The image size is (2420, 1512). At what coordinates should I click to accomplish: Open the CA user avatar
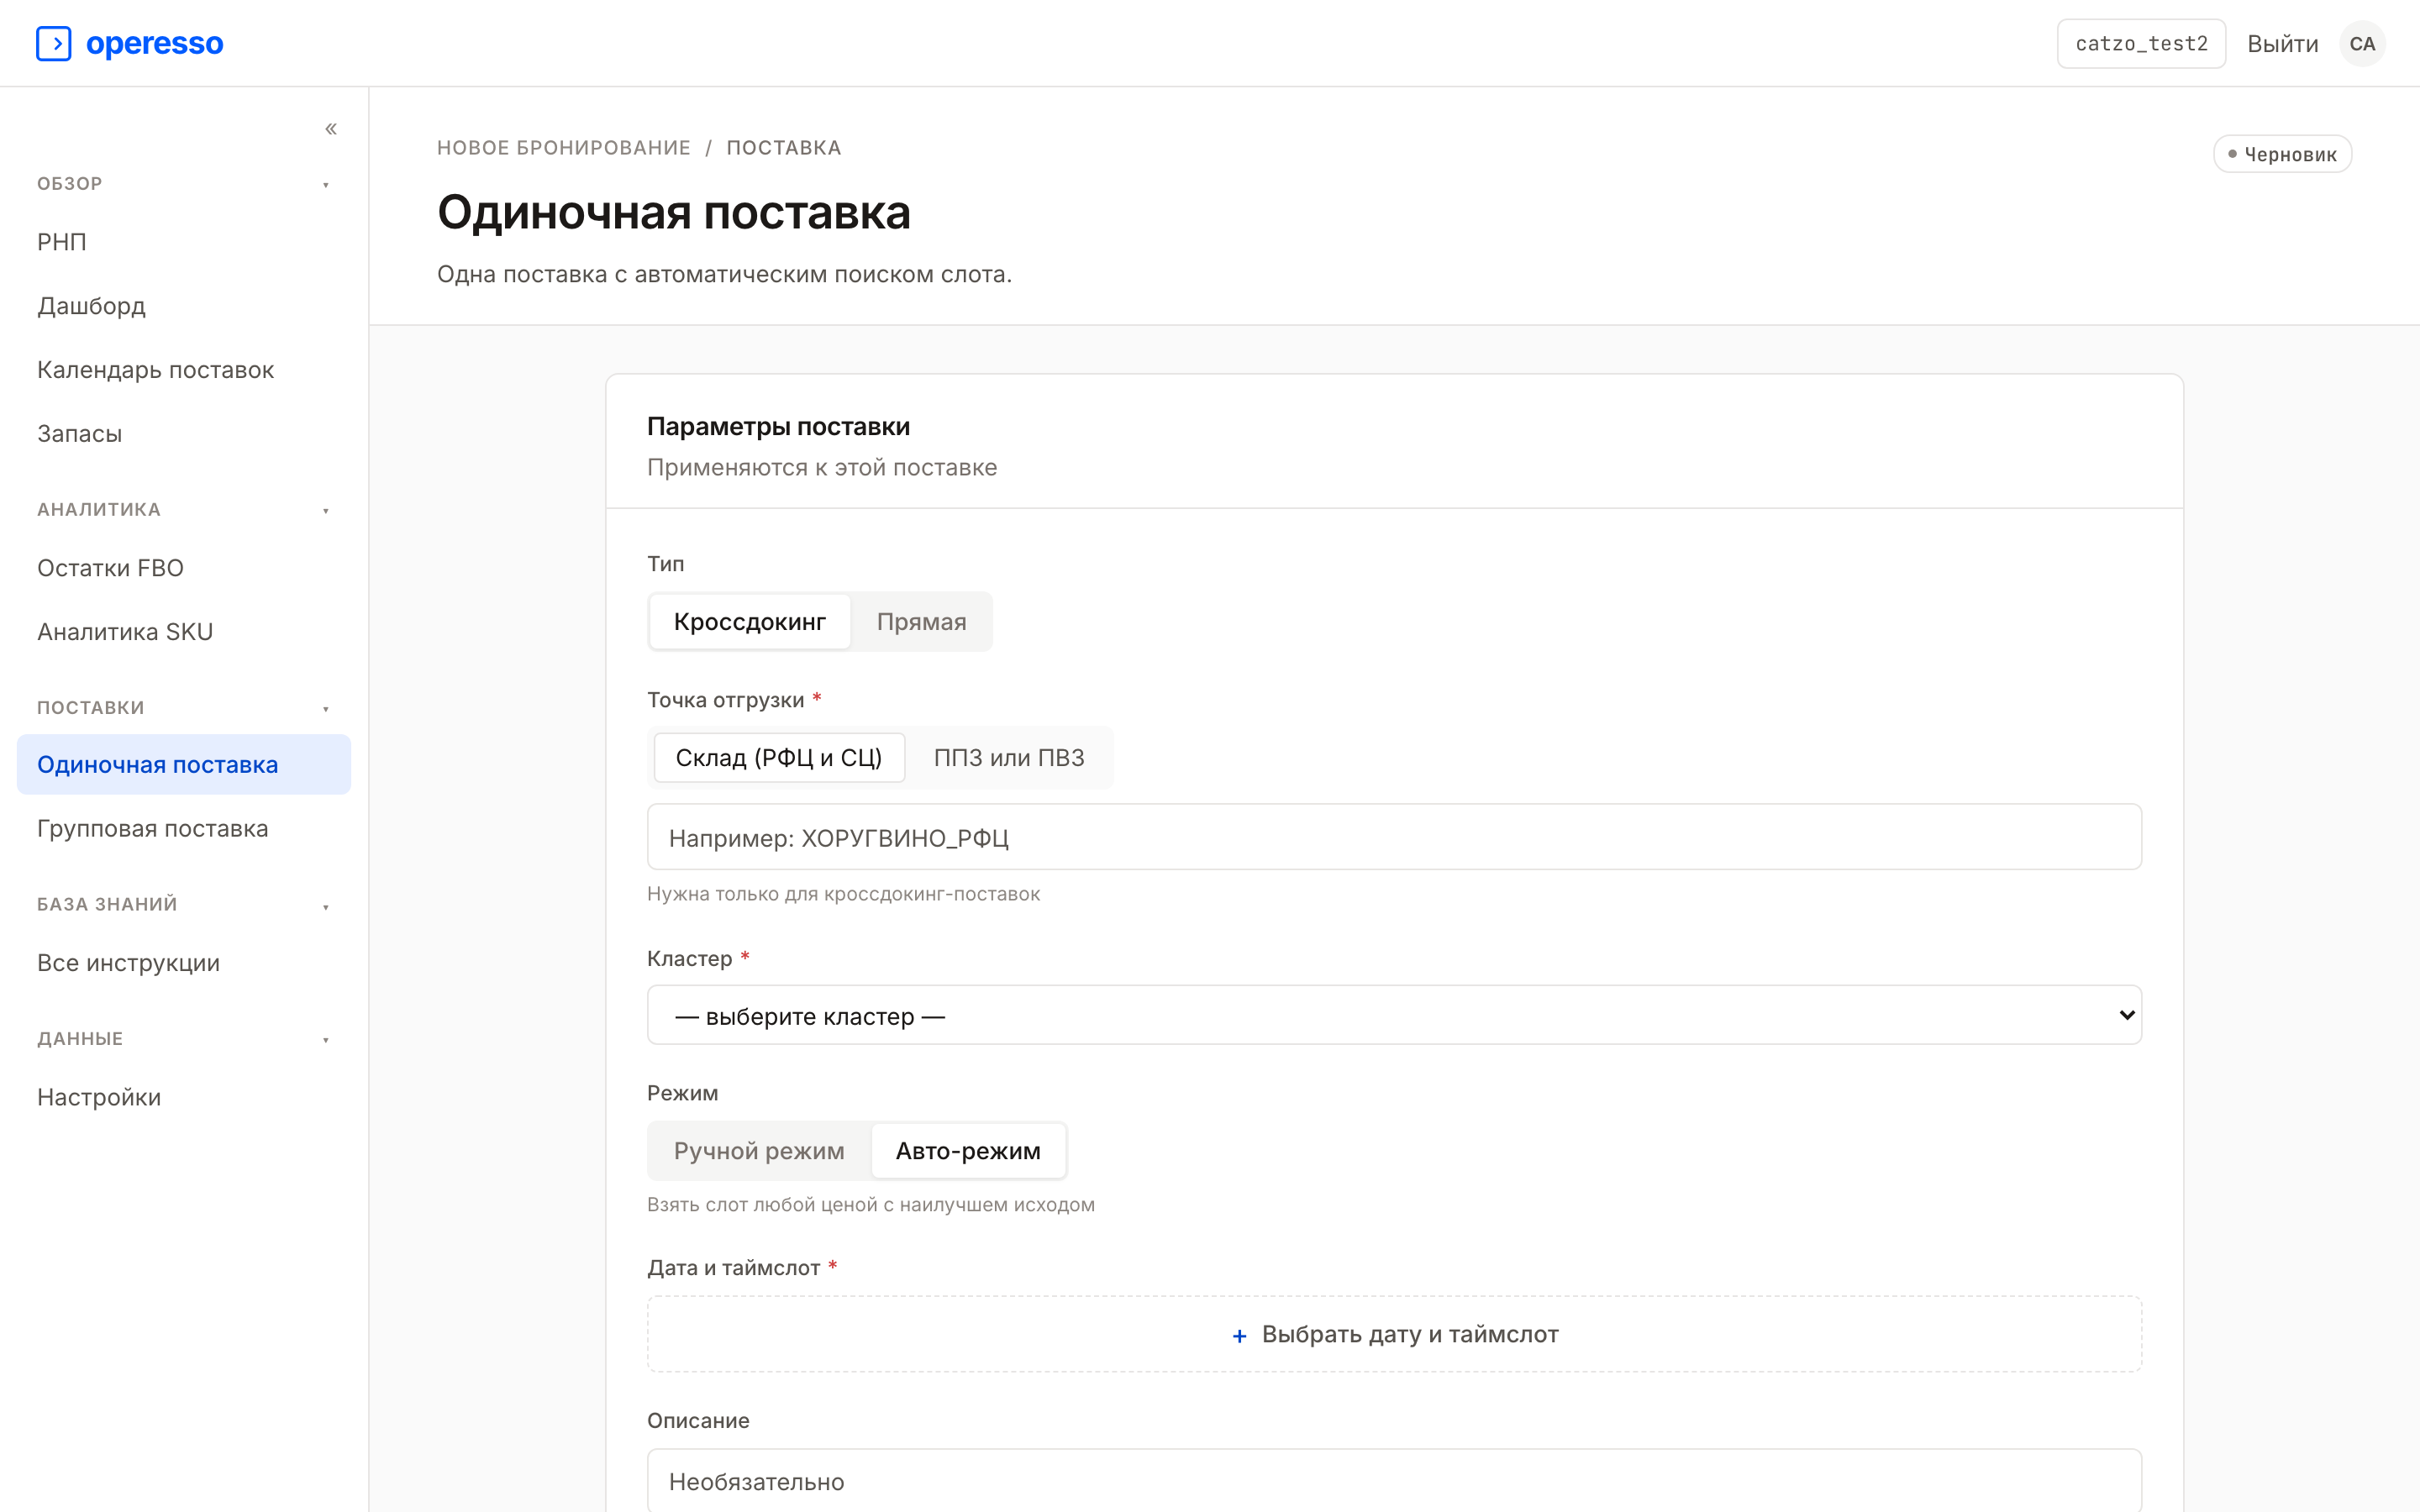point(2362,44)
